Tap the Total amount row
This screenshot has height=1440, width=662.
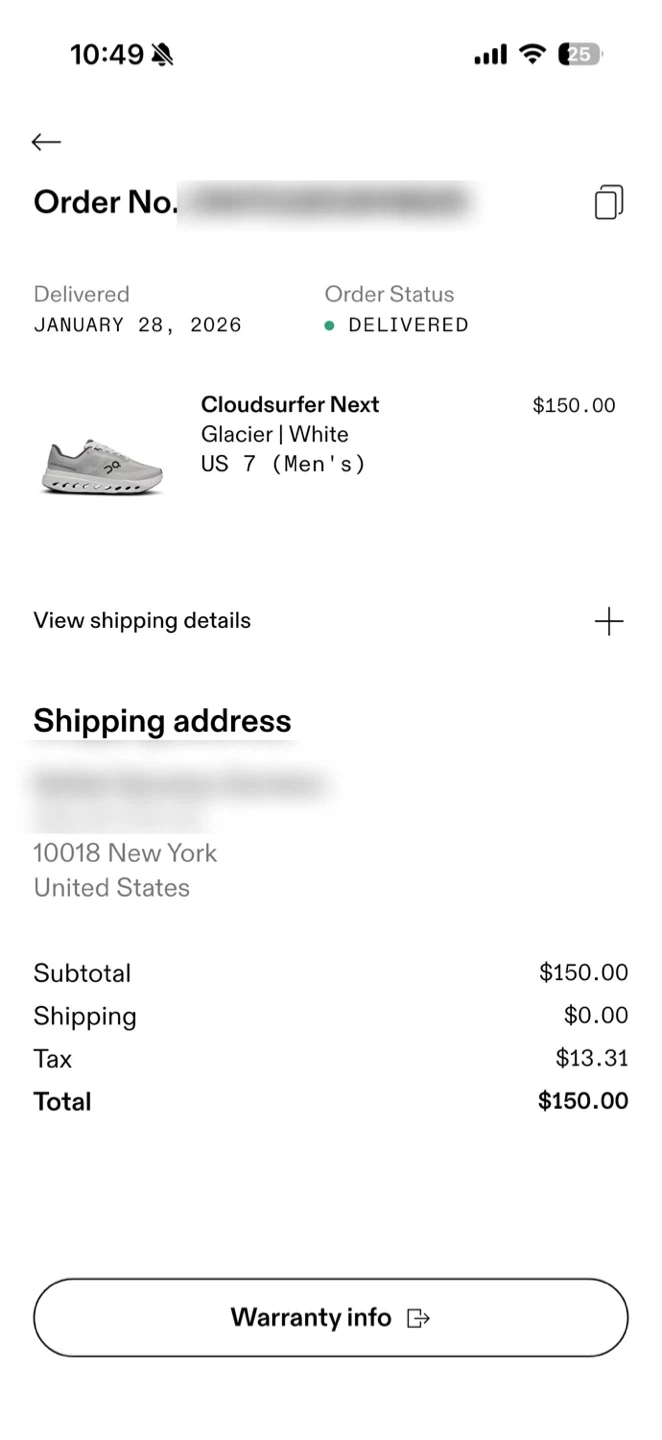330,1102
